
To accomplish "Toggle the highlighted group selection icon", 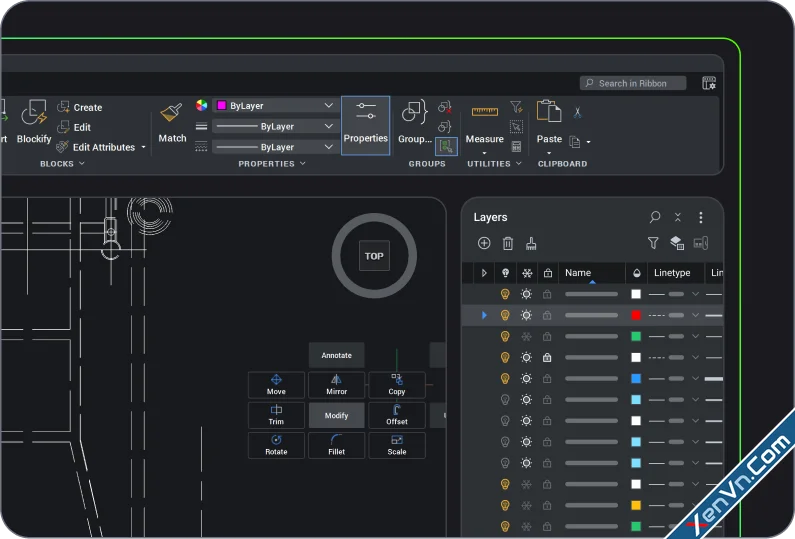I will pos(446,147).
